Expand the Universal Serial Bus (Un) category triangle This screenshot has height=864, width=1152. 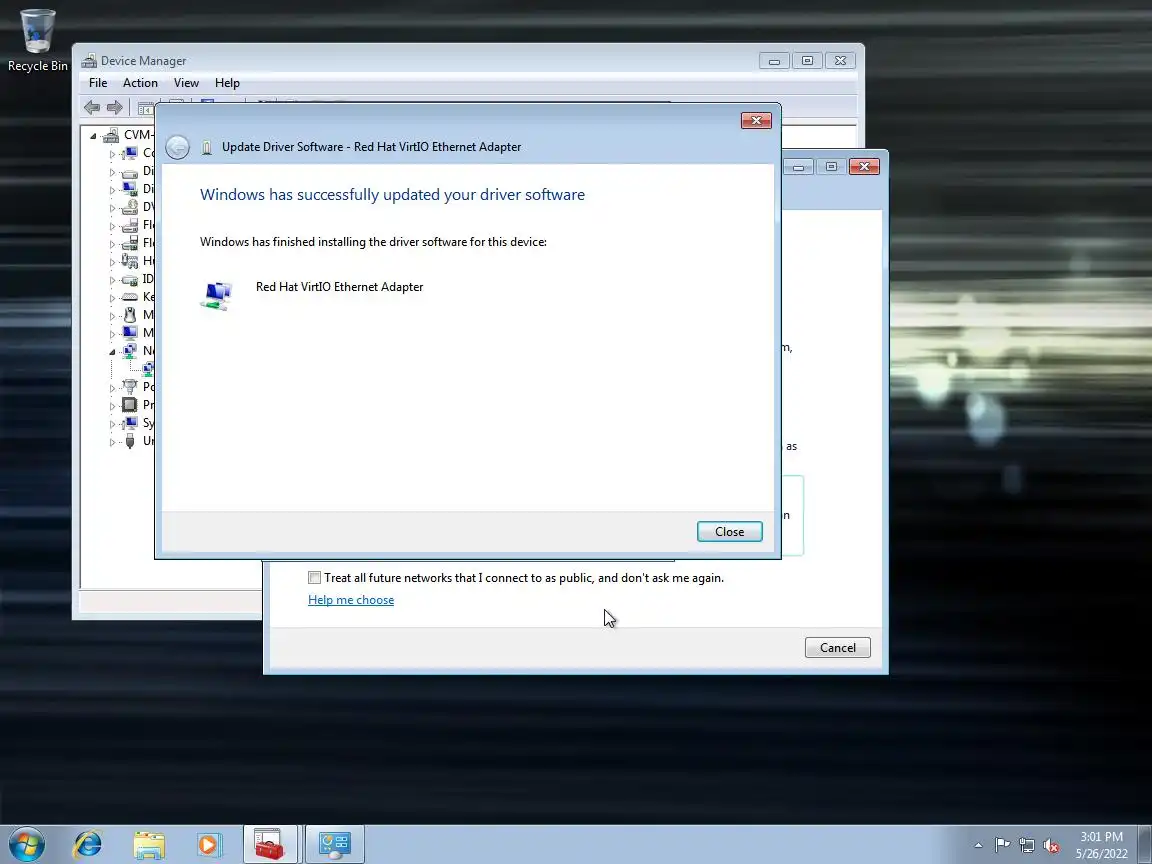(112, 442)
